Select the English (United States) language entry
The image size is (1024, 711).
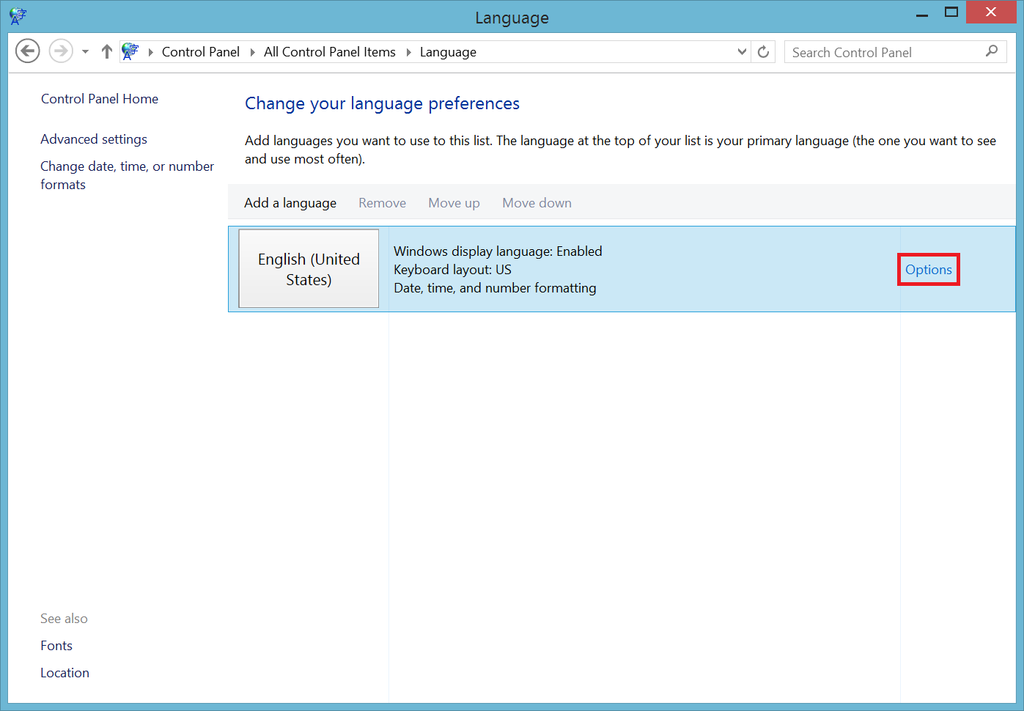[308, 268]
